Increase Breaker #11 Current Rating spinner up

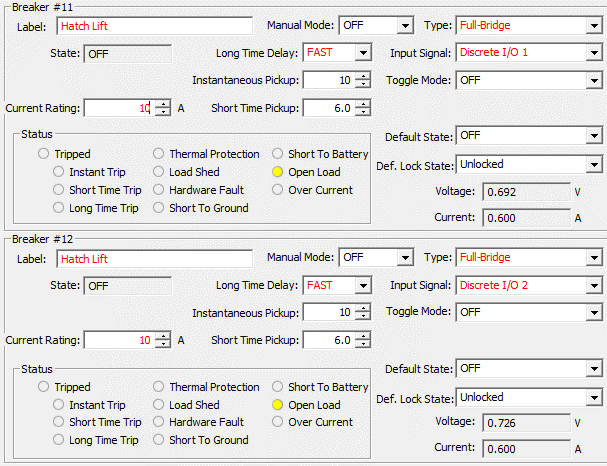coord(163,103)
